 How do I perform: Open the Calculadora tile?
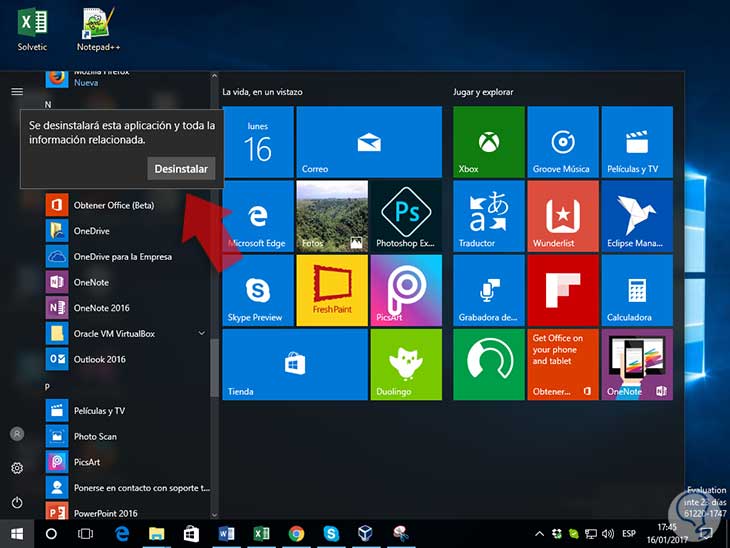pos(636,290)
